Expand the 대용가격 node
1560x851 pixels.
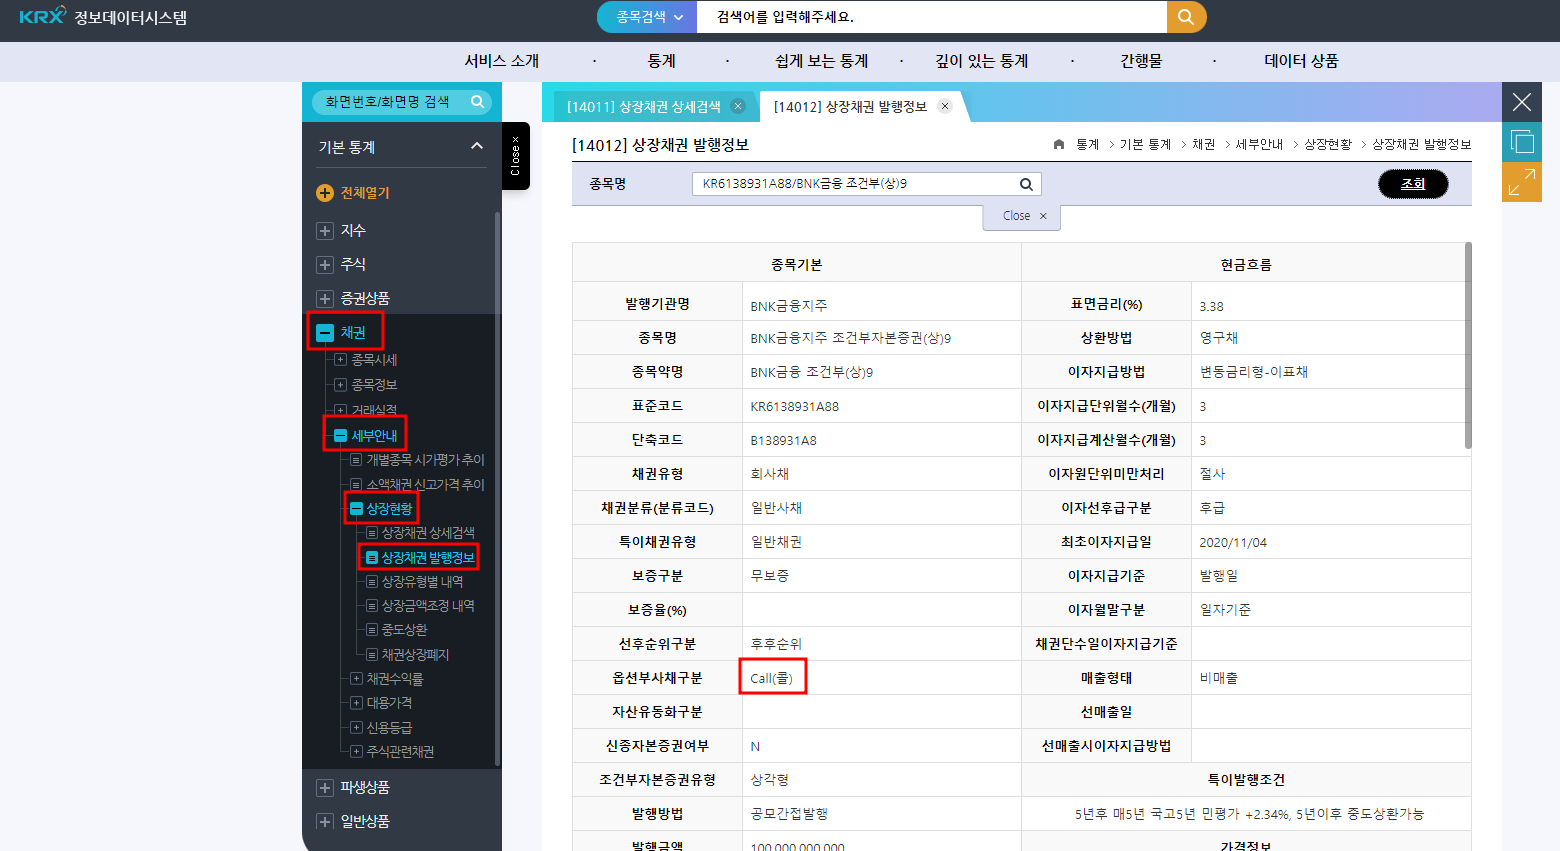[x=356, y=703]
